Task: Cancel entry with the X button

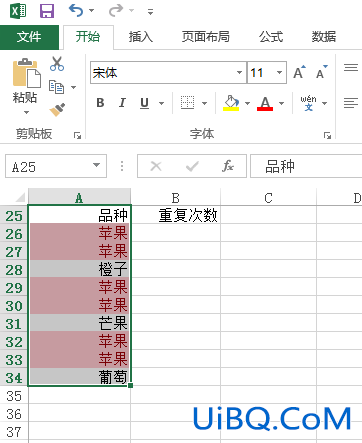Action: point(156,166)
